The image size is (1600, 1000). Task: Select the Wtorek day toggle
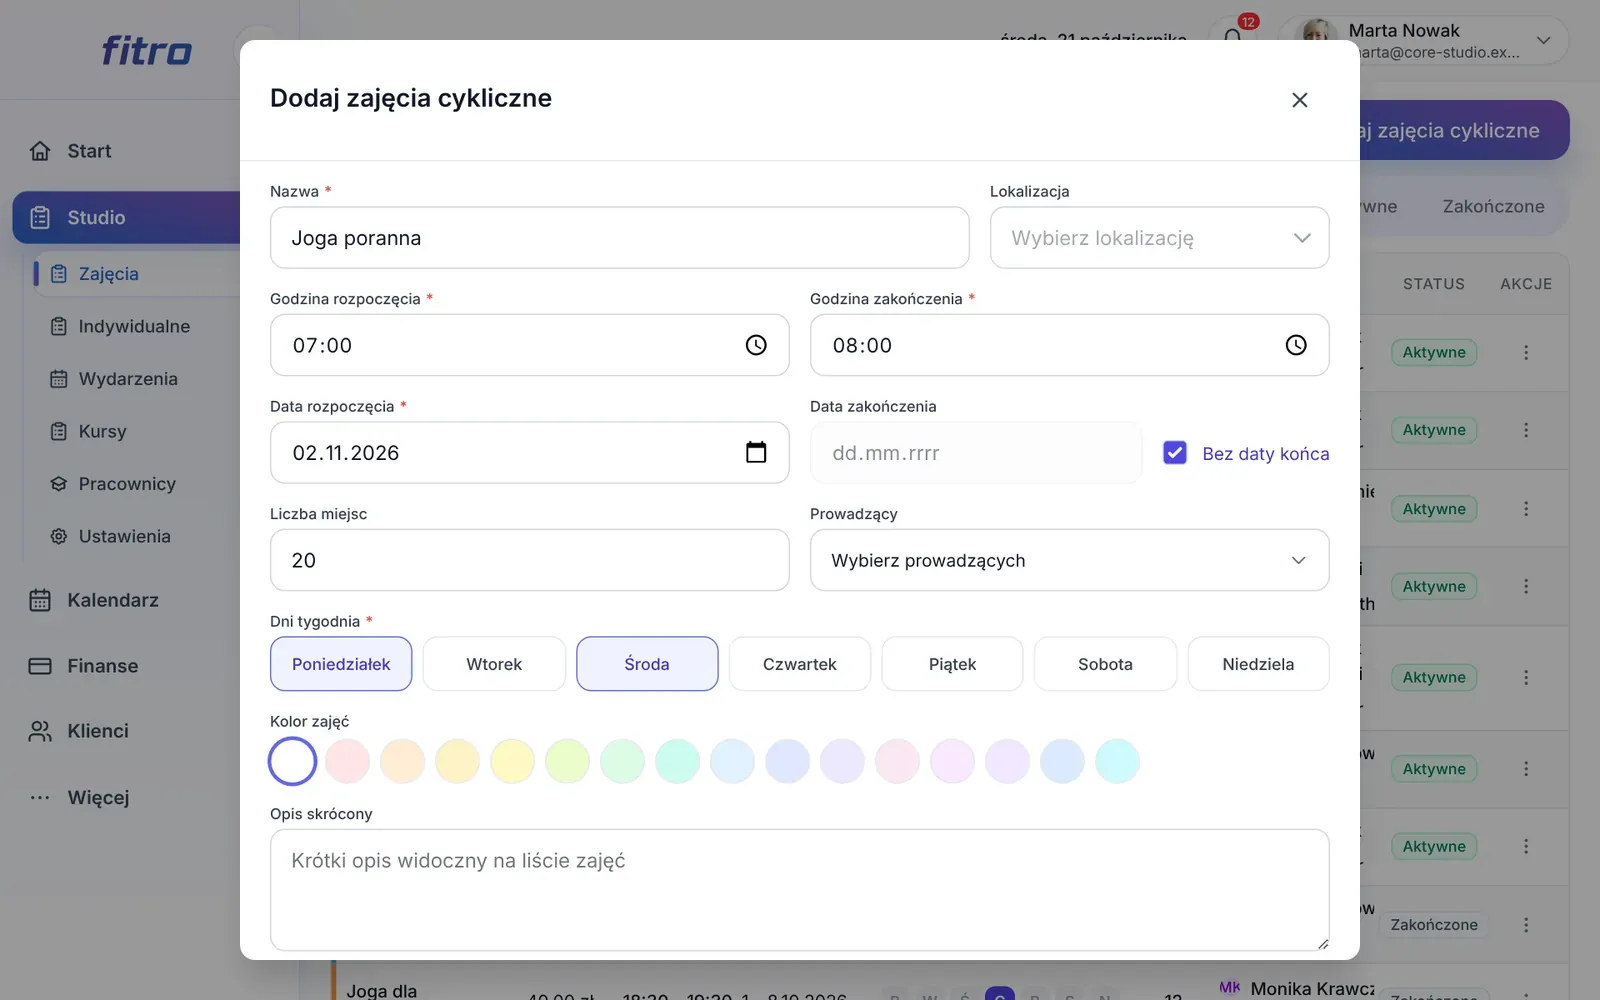point(494,664)
